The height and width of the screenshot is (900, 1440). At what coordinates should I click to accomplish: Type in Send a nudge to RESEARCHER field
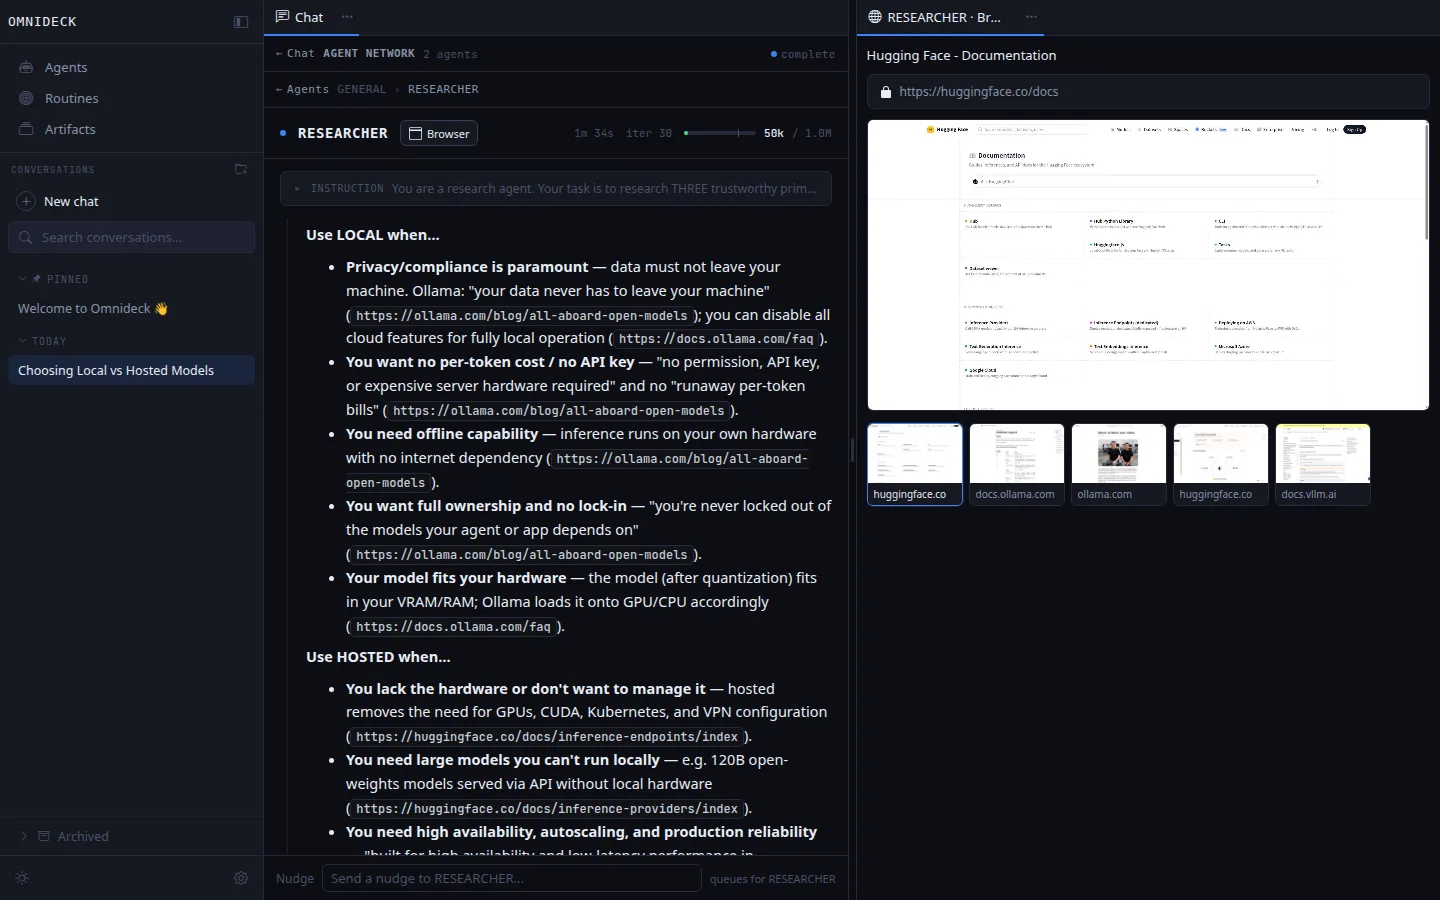[x=511, y=878]
